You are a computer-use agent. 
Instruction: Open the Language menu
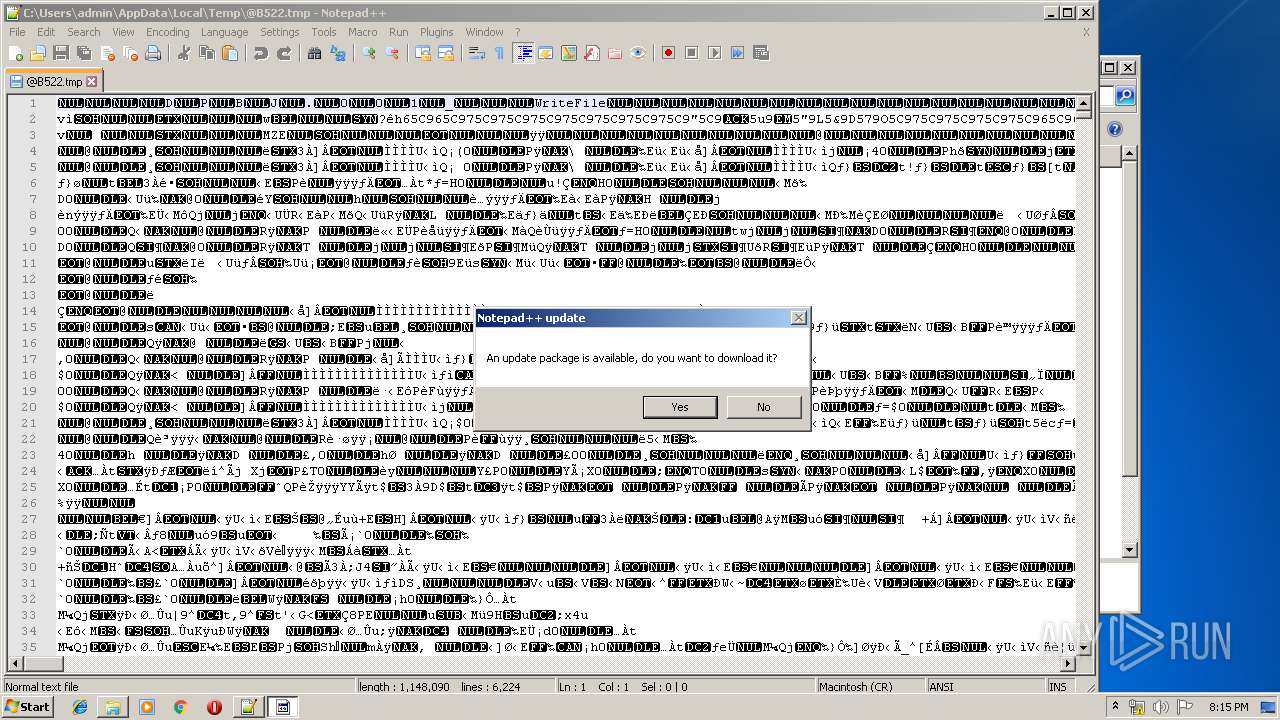pyautogui.click(x=224, y=32)
